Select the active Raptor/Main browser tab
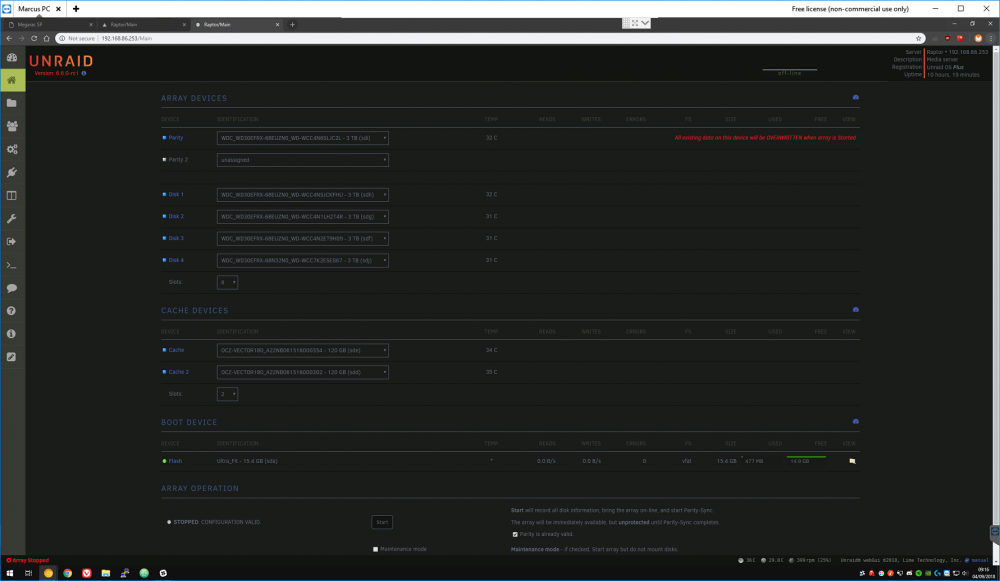Screen dimensions: 1000x581 click(237, 24)
